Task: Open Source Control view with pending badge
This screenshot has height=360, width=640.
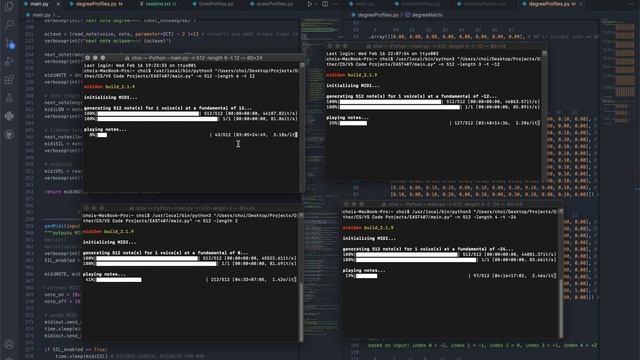Action: coord(9,43)
